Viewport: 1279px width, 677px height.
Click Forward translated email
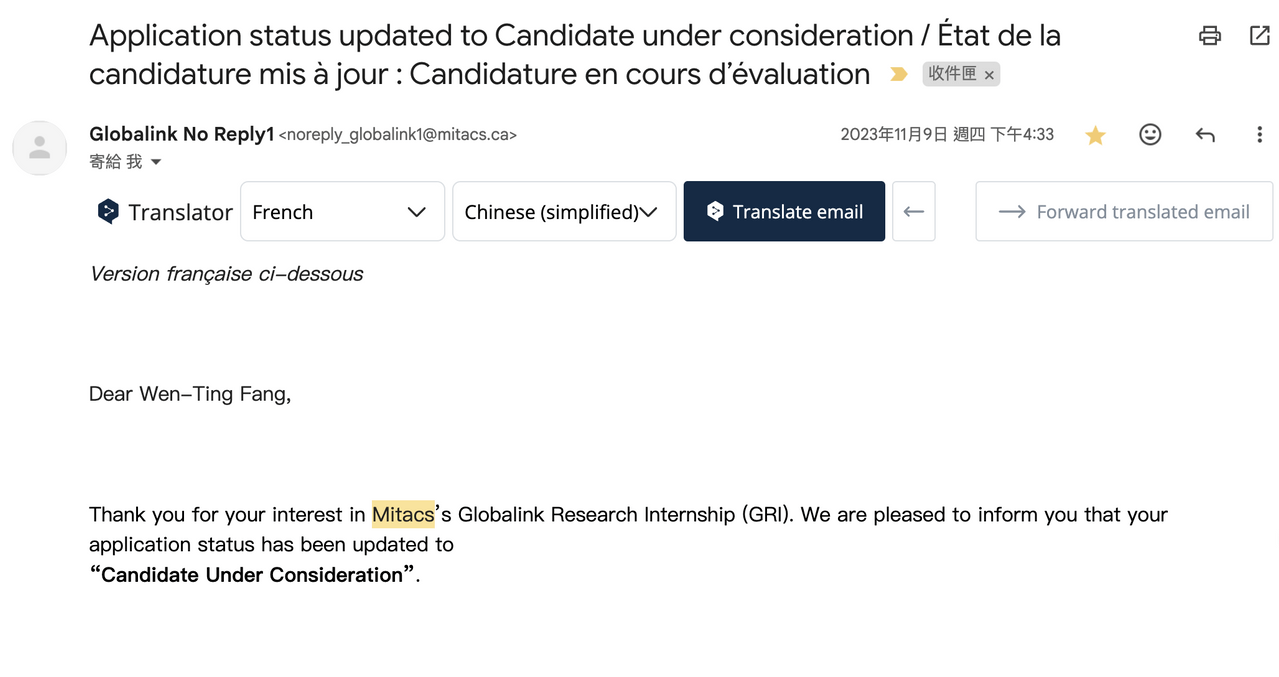click(1123, 211)
